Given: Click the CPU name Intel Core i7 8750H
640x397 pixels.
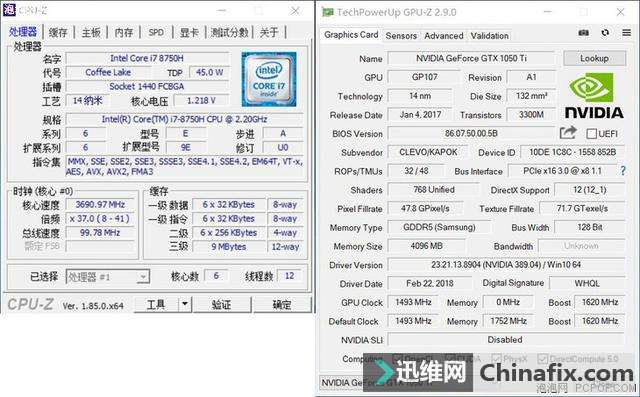Looking at the screenshot, I should pyautogui.click(x=147, y=58).
